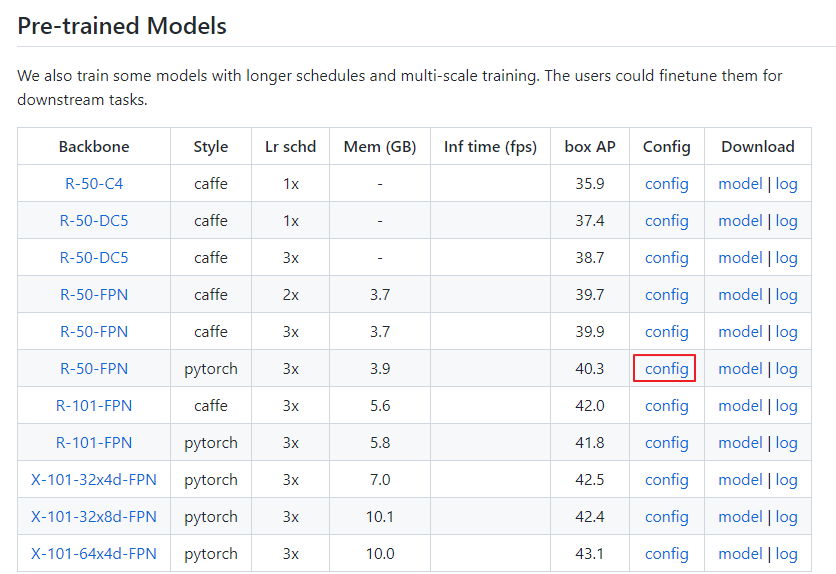Screen dimensions: 836x574
Task: Download model for R-101-FPN caffe row
Action: [740, 406]
